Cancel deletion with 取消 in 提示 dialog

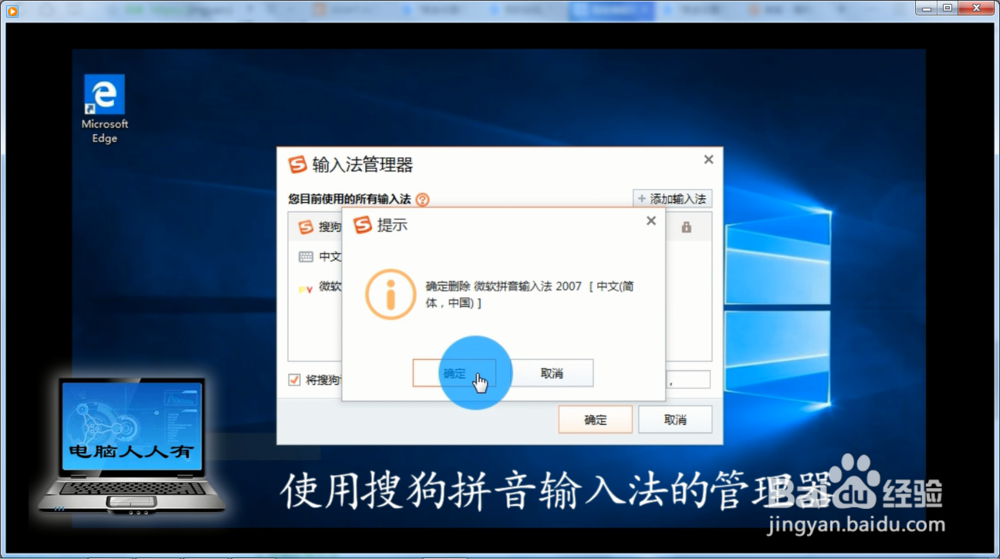552,373
